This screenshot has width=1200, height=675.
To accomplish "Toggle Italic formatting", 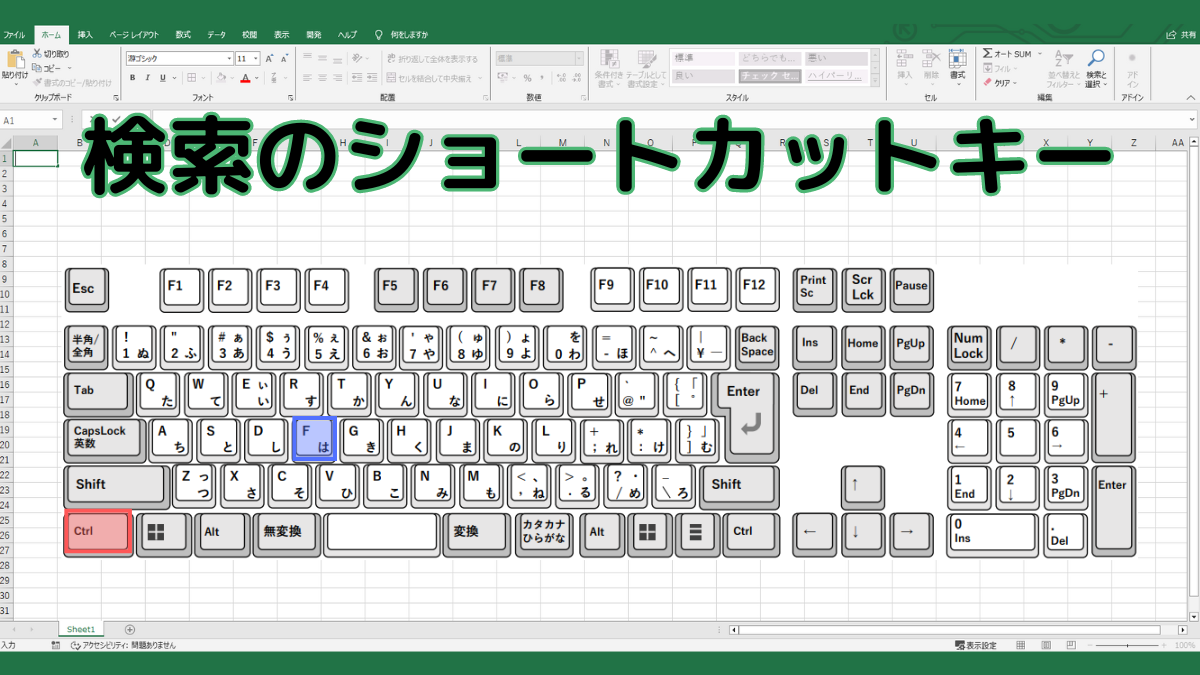I will tap(147, 77).
